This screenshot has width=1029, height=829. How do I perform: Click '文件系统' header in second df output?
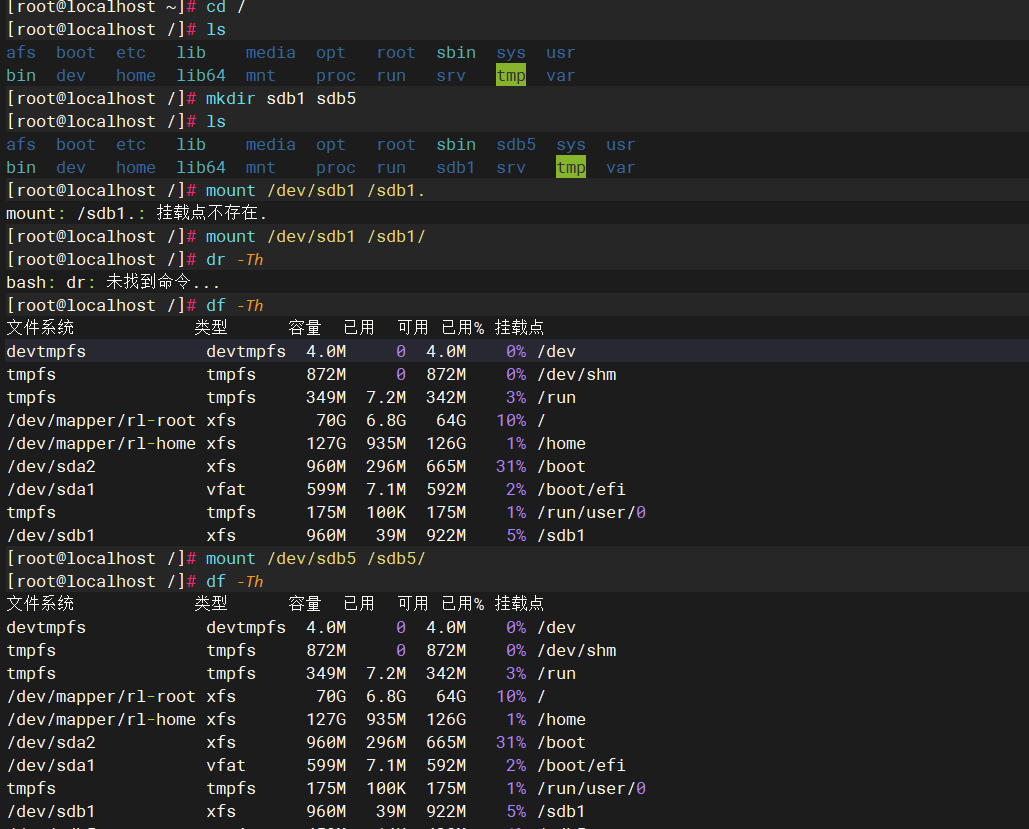pos(40,603)
